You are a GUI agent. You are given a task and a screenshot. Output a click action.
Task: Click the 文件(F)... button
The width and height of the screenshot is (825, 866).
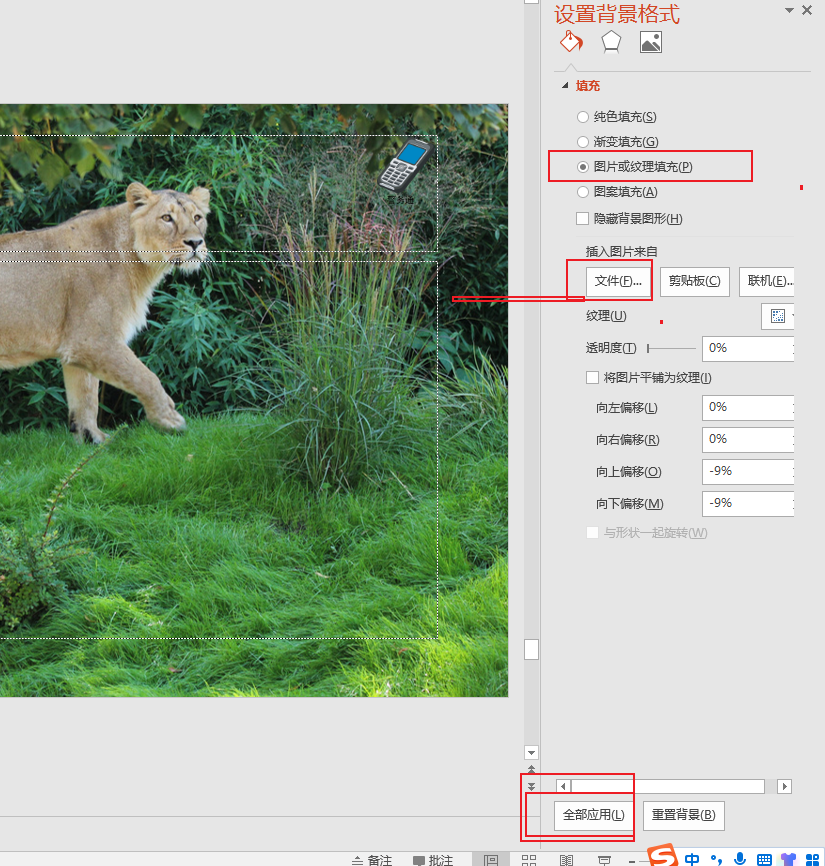pos(618,282)
